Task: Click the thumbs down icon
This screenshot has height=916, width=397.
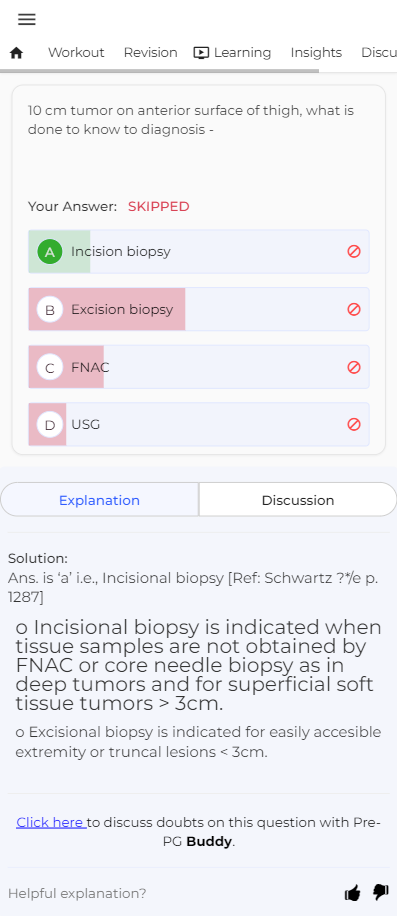Action: (x=381, y=892)
